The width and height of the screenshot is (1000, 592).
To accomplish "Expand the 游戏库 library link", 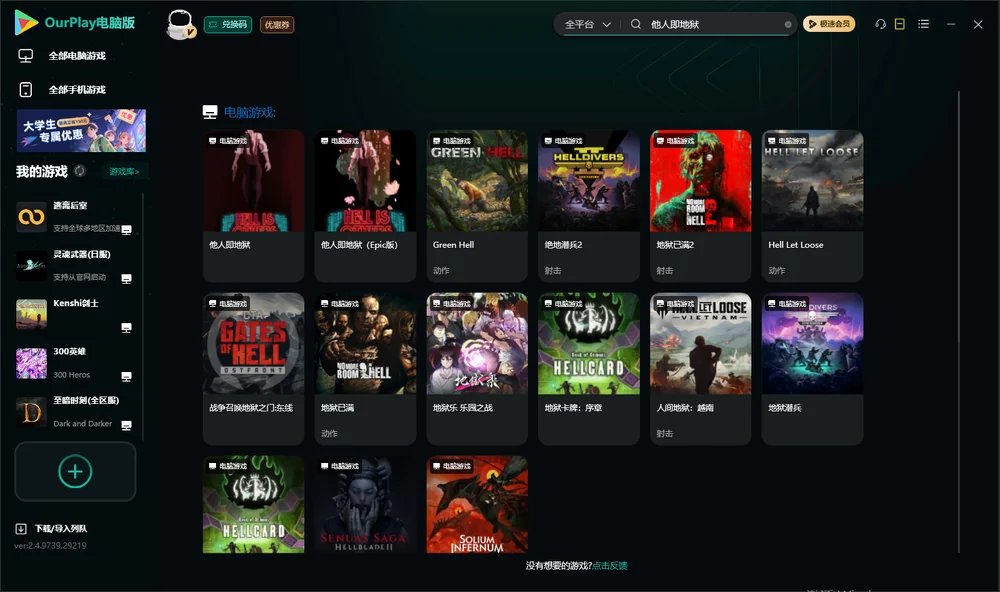I will pyautogui.click(x=124, y=172).
